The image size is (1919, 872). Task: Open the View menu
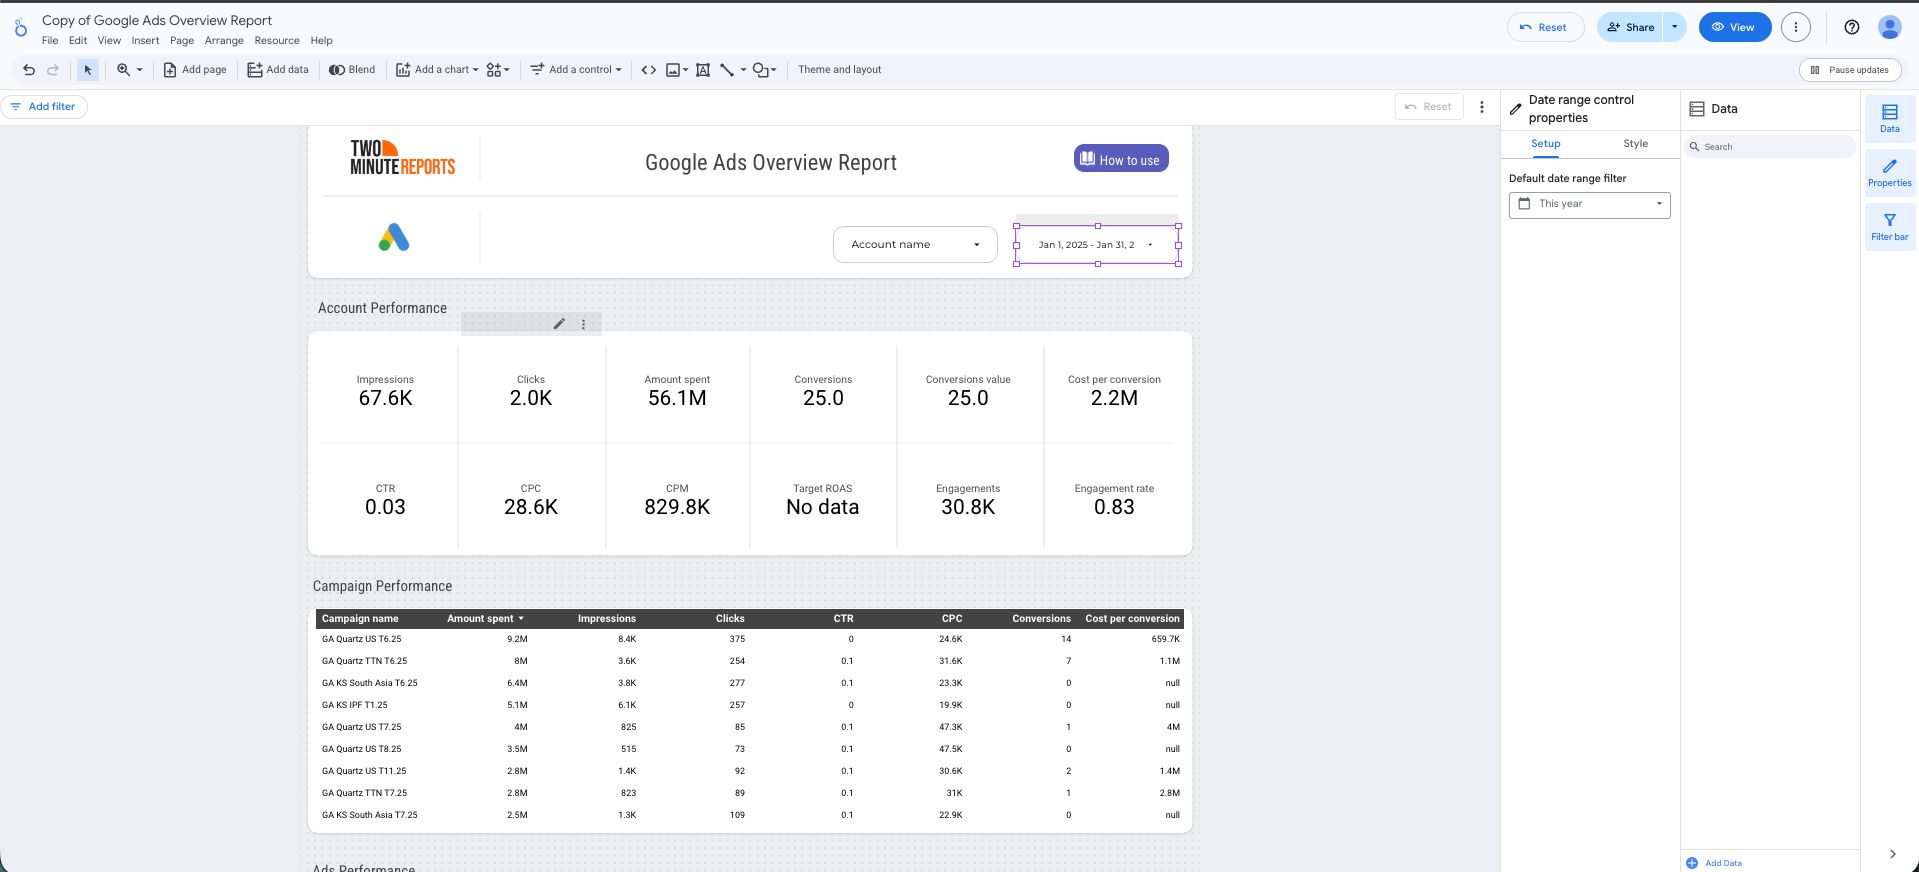click(x=109, y=41)
